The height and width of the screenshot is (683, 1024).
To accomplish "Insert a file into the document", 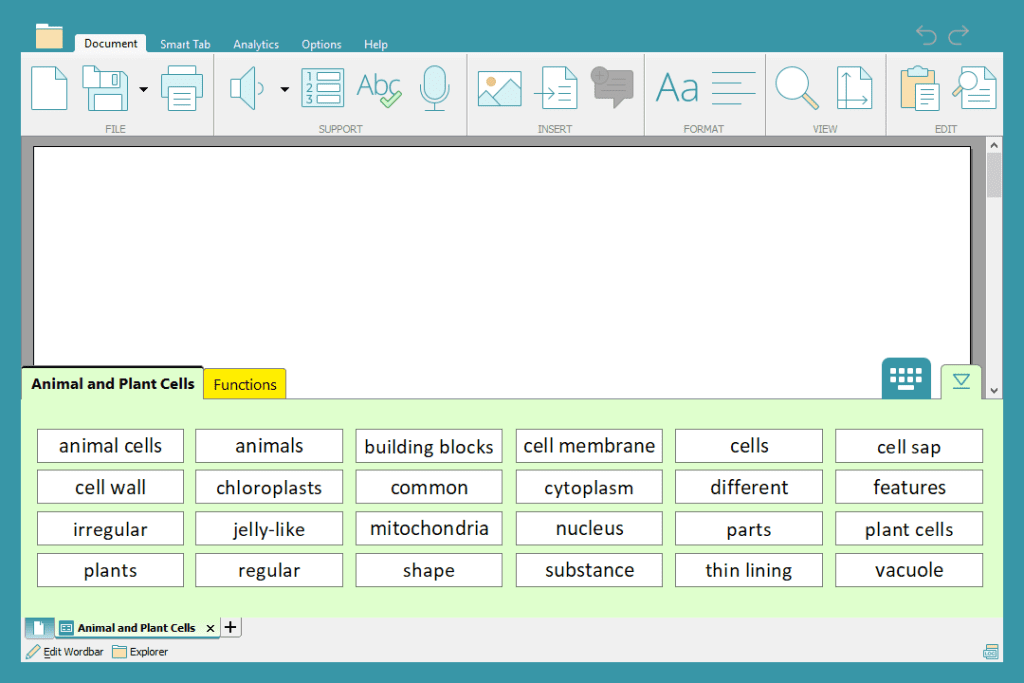I will click(x=556, y=88).
